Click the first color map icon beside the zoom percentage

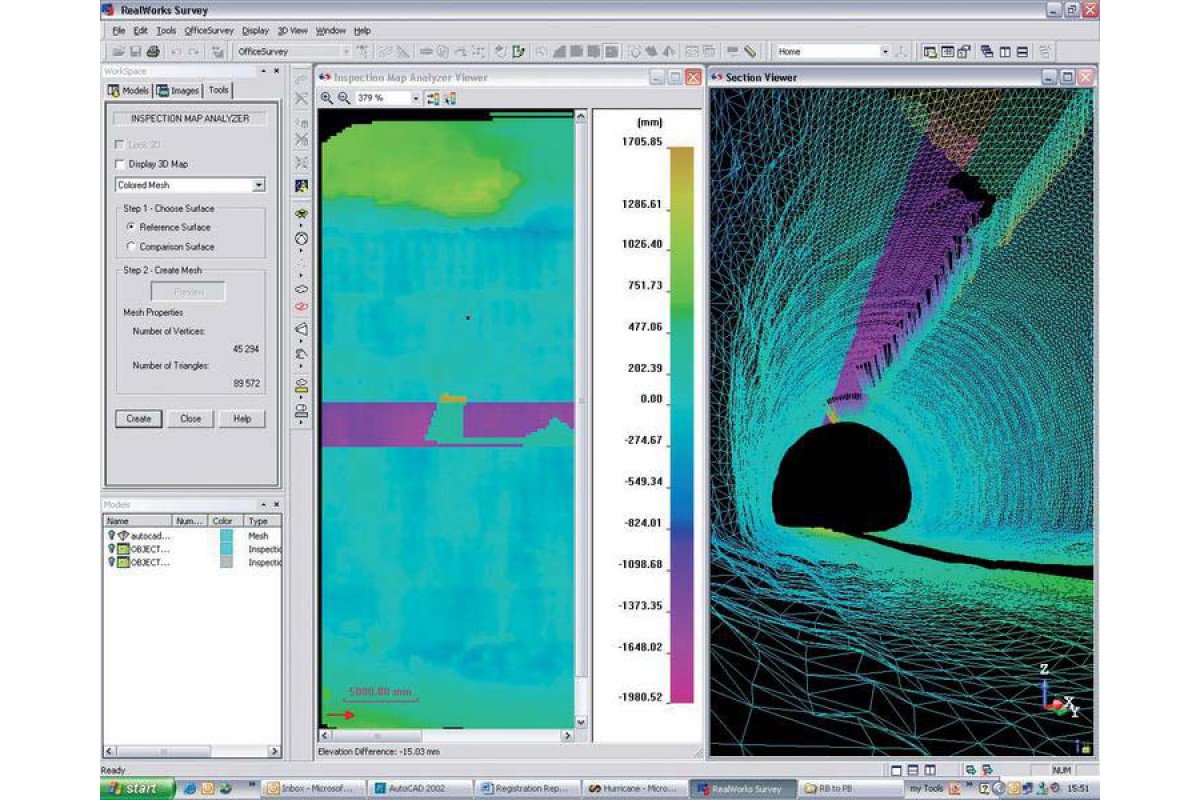[433, 98]
